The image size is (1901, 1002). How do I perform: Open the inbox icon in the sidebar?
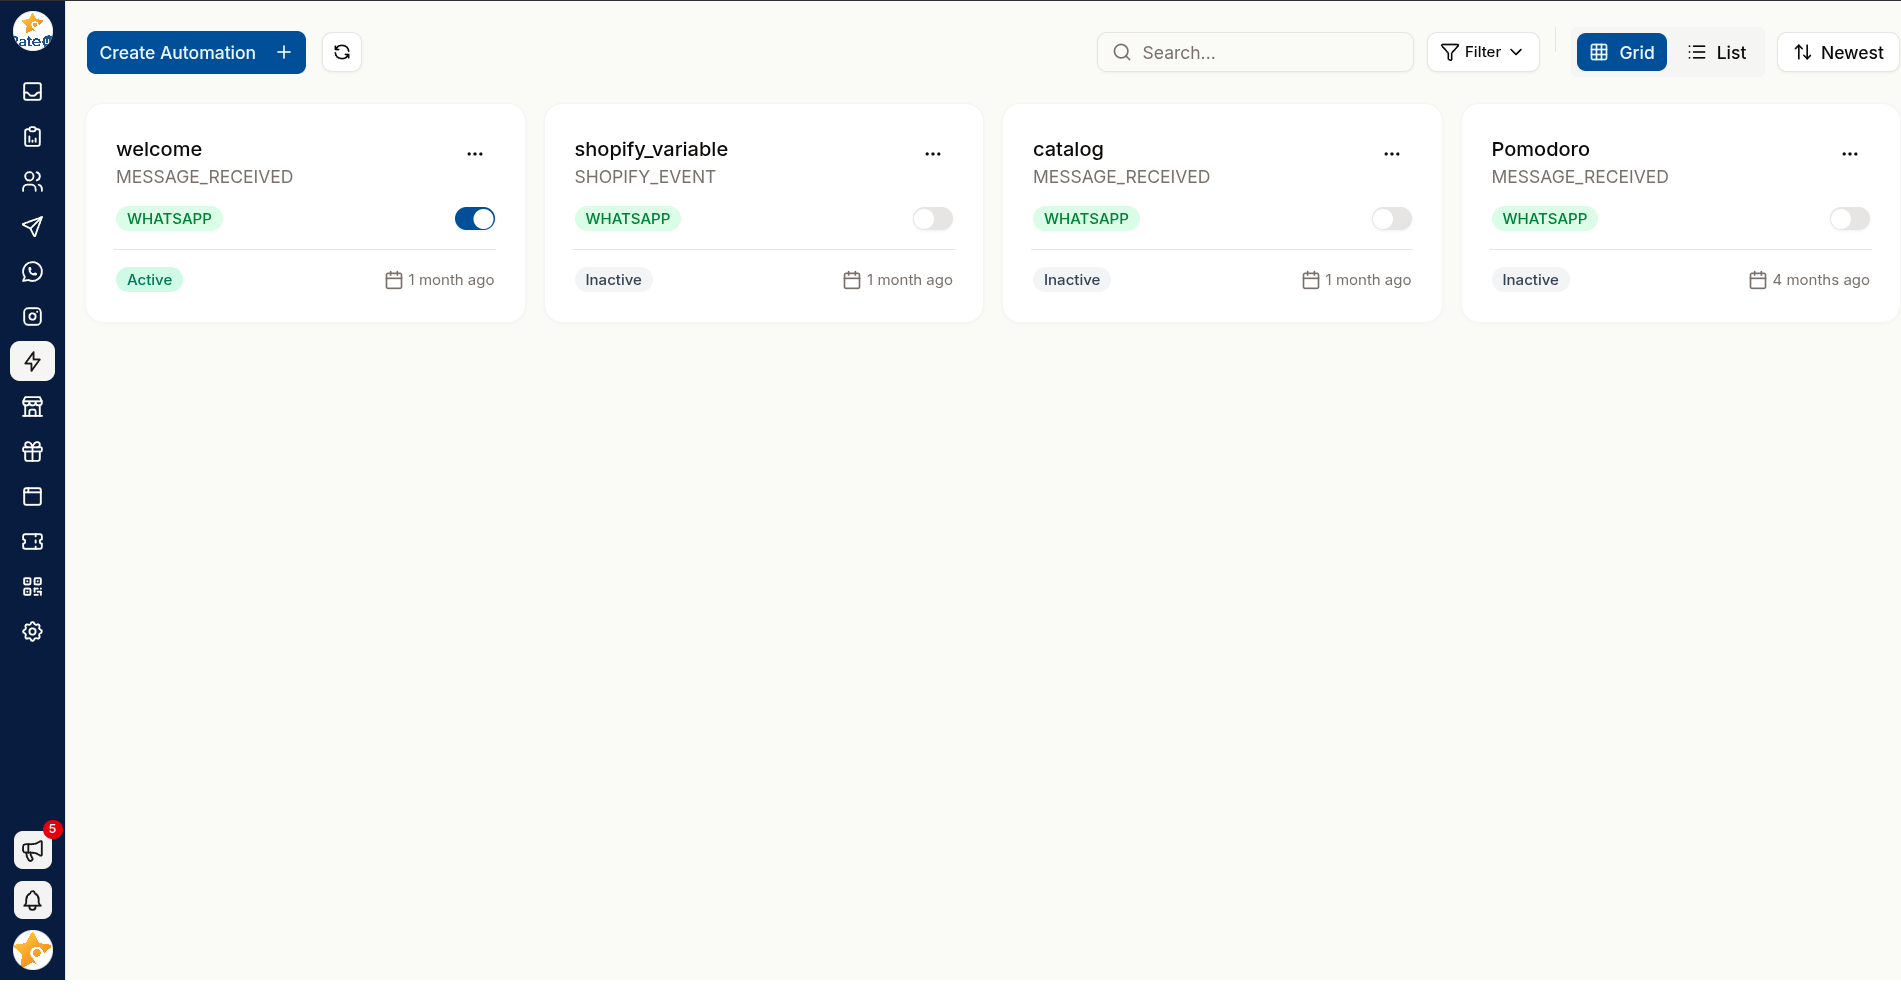point(32,92)
